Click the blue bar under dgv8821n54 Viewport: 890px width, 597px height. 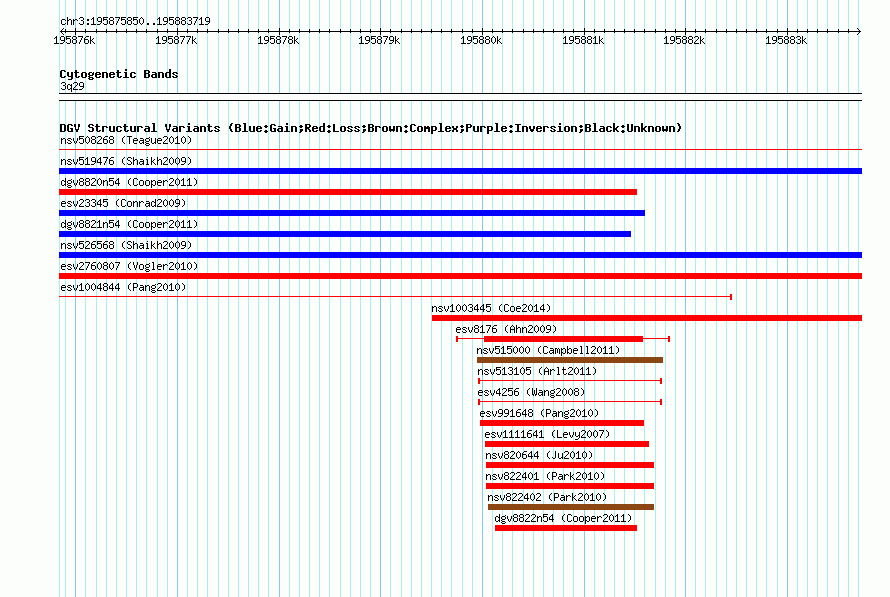click(345, 234)
